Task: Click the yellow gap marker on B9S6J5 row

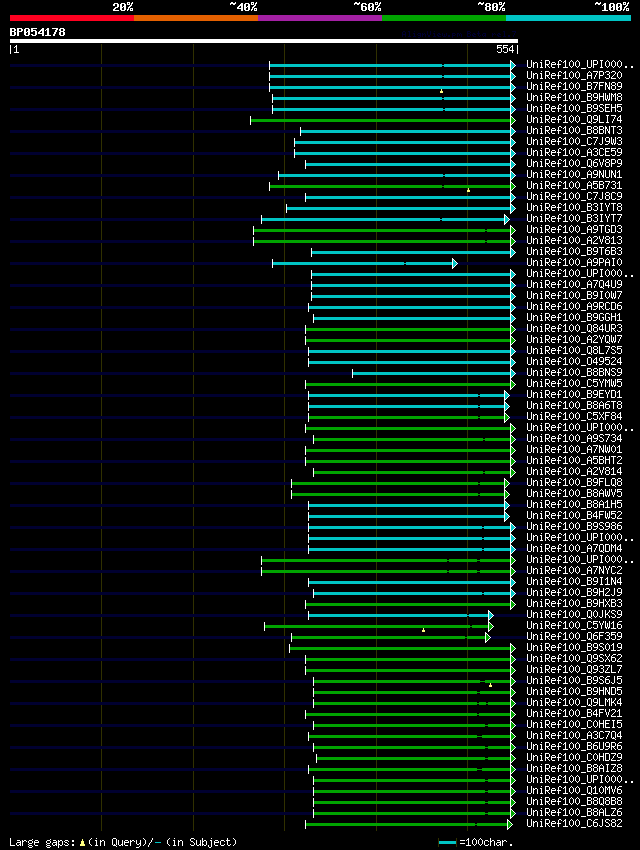Action: click(x=490, y=685)
